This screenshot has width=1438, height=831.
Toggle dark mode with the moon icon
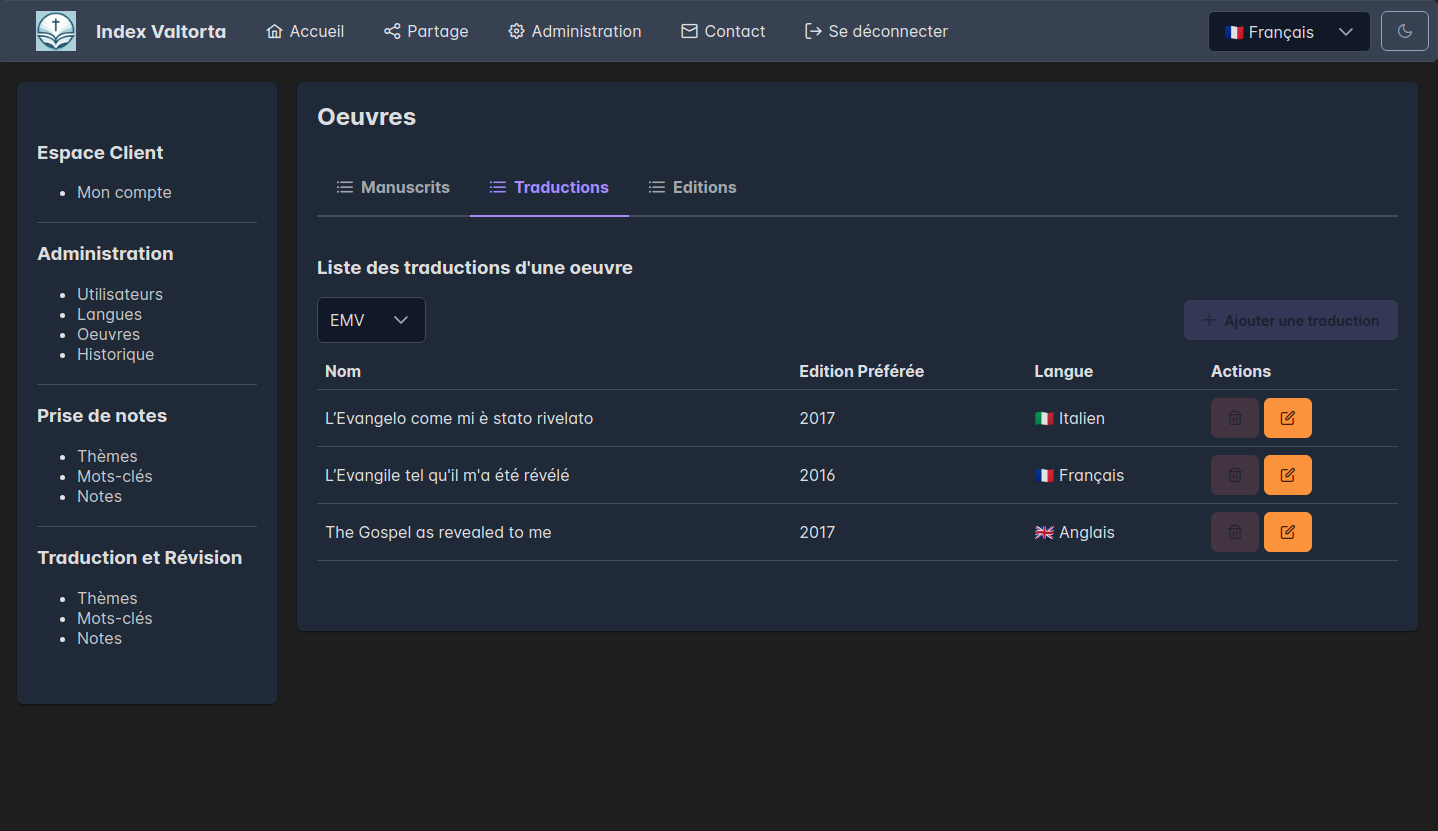(x=1404, y=31)
